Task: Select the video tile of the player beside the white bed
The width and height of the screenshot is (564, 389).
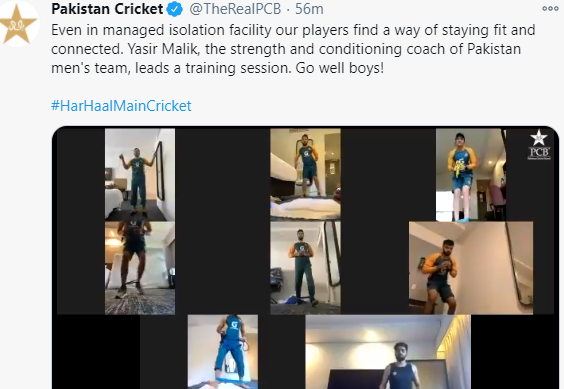Action: (x=305, y=175)
